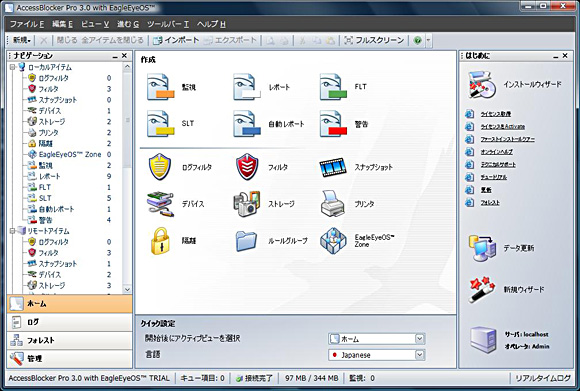Launch the インストールウィザード icon
This screenshot has height=391, width=580.
[x=482, y=85]
